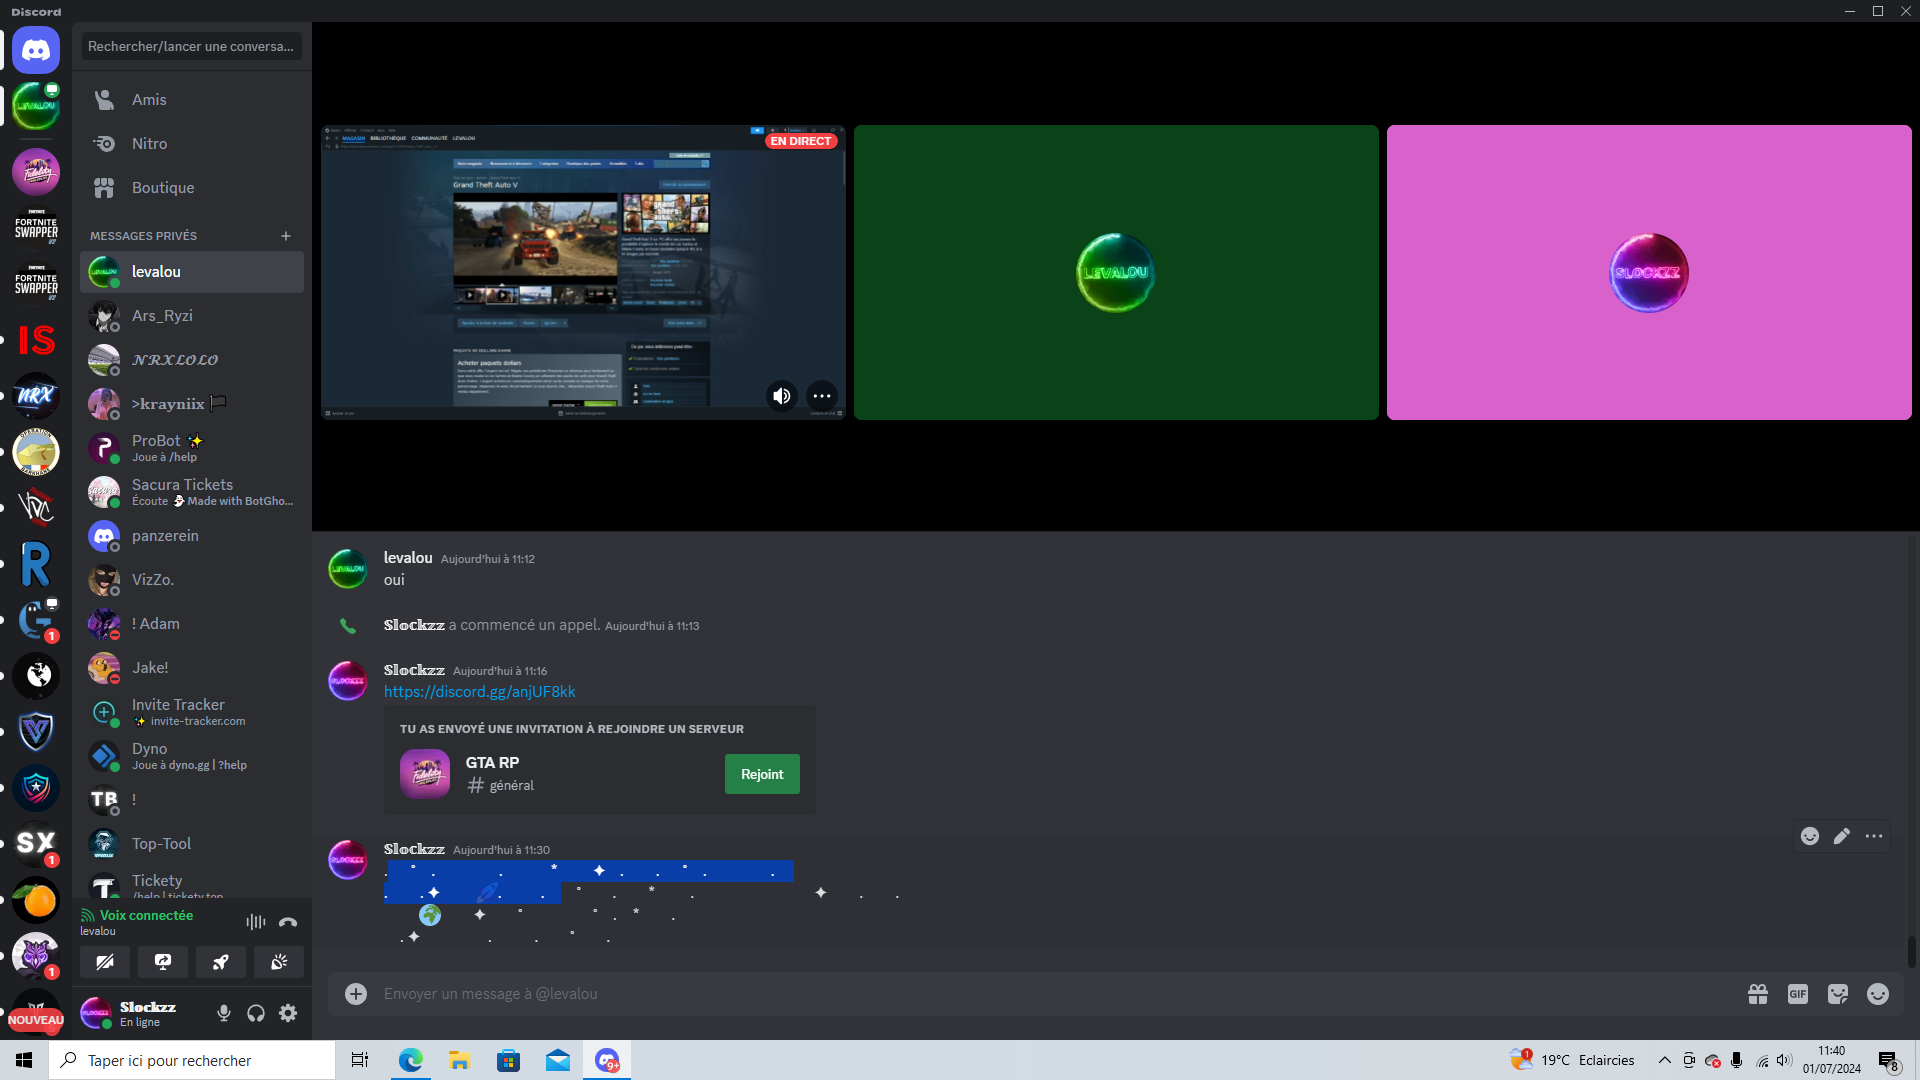This screenshot has height=1080, width=1920.
Task: Open the first Fortnite Swapper server
Action: (36, 228)
